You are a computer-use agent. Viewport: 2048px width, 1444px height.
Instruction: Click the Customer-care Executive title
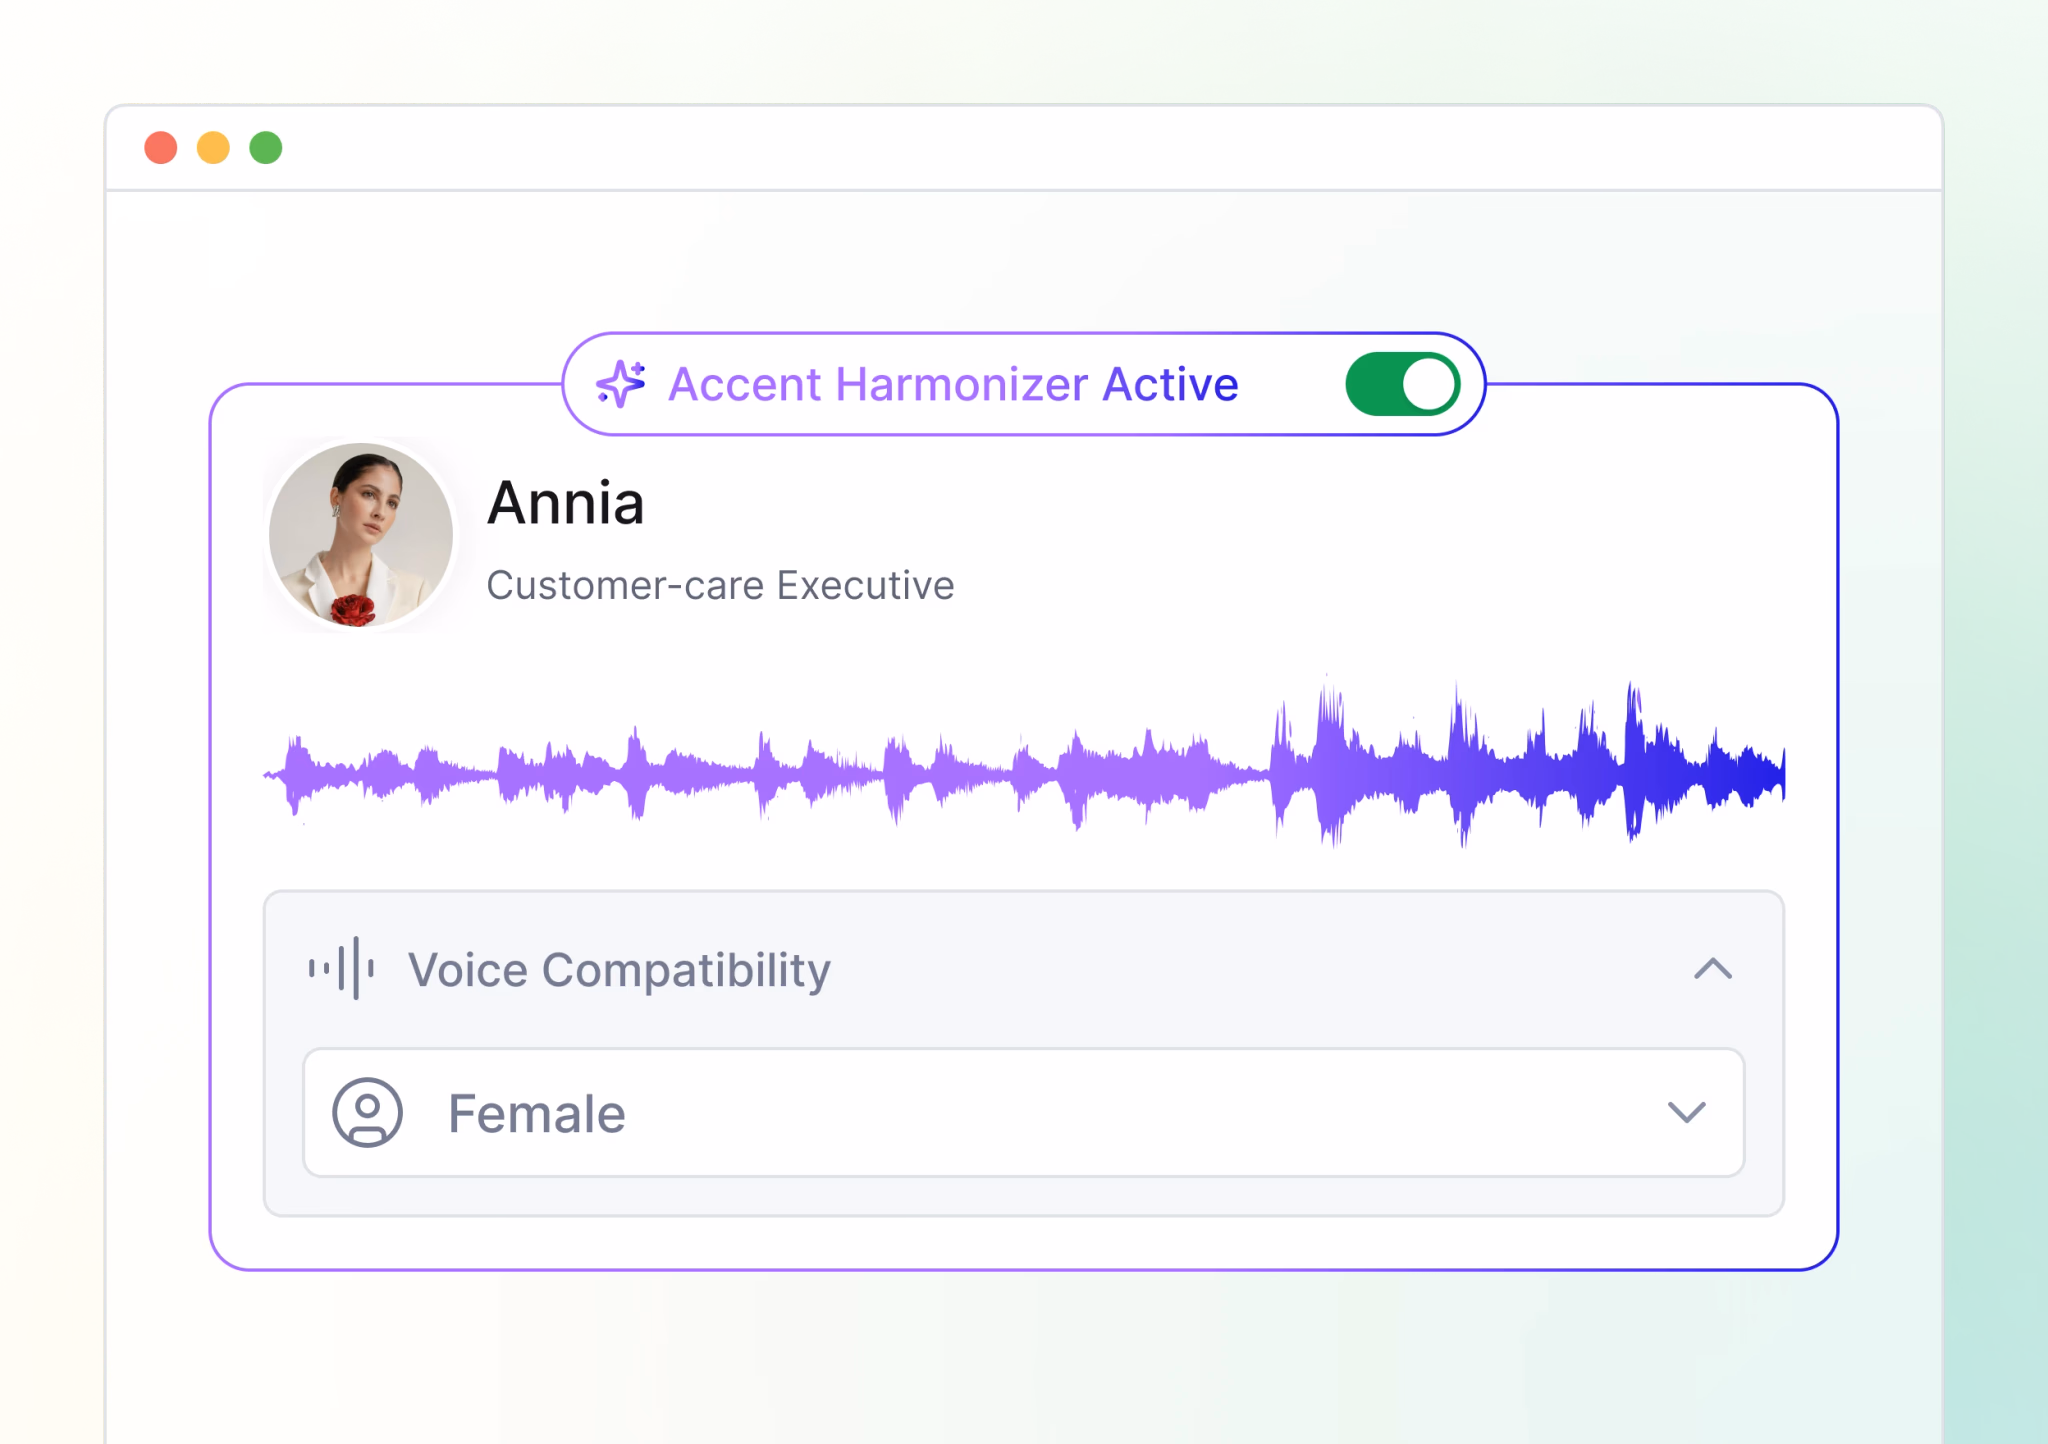coord(721,585)
